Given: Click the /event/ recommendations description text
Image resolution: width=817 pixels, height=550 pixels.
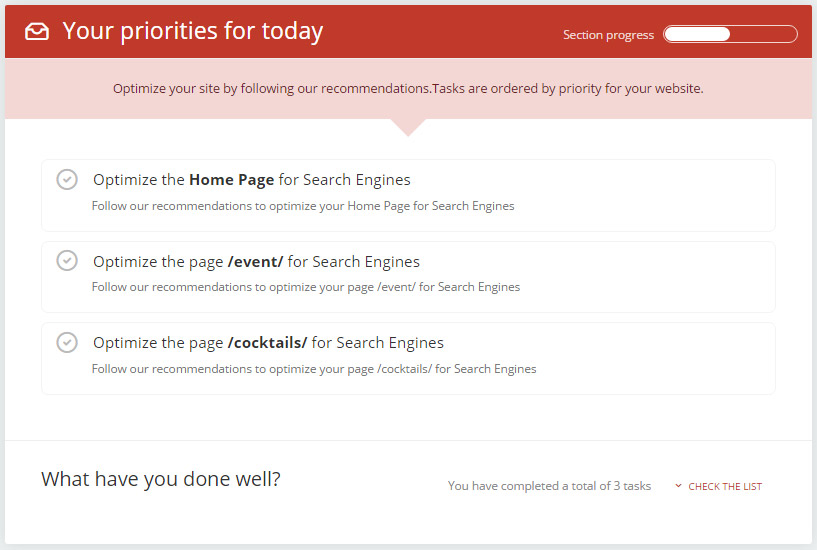Looking at the screenshot, I should [x=306, y=287].
